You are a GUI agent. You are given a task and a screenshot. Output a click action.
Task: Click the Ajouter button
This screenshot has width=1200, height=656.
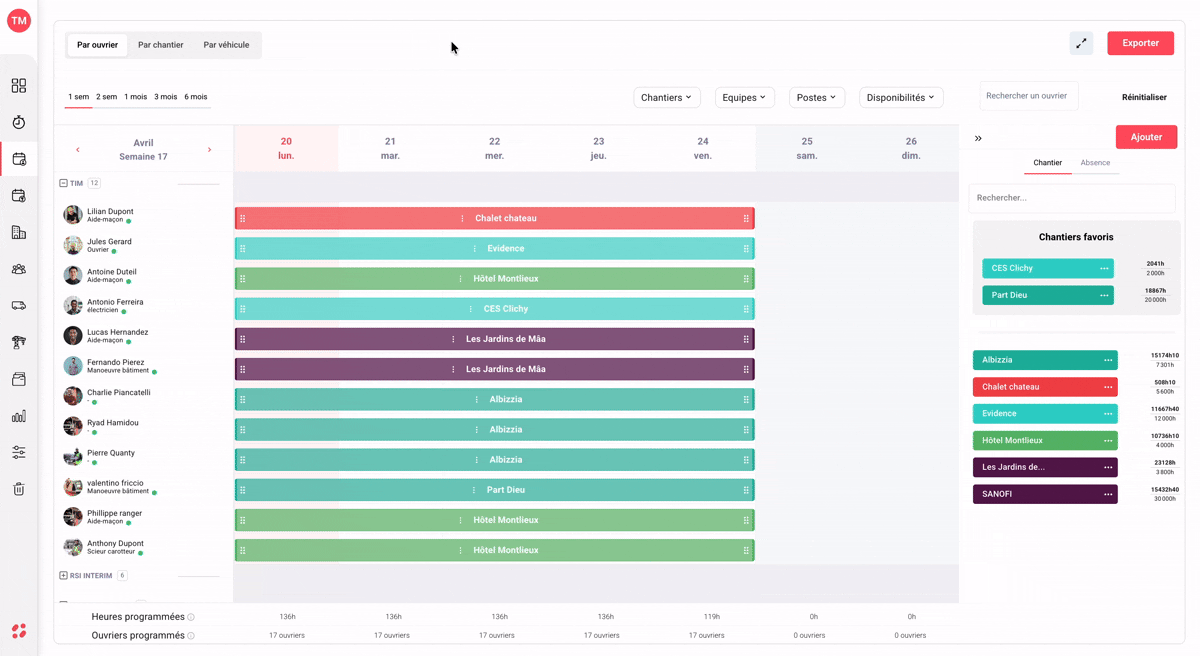pyautogui.click(x=1146, y=137)
